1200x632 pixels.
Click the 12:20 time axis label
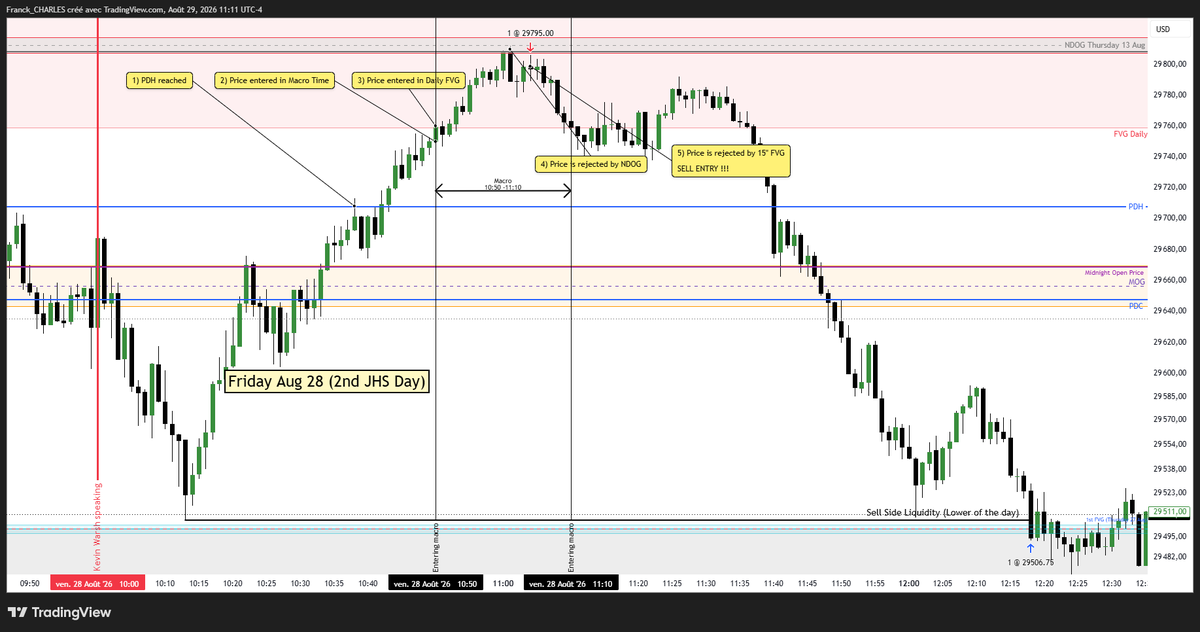(x=1044, y=583)
